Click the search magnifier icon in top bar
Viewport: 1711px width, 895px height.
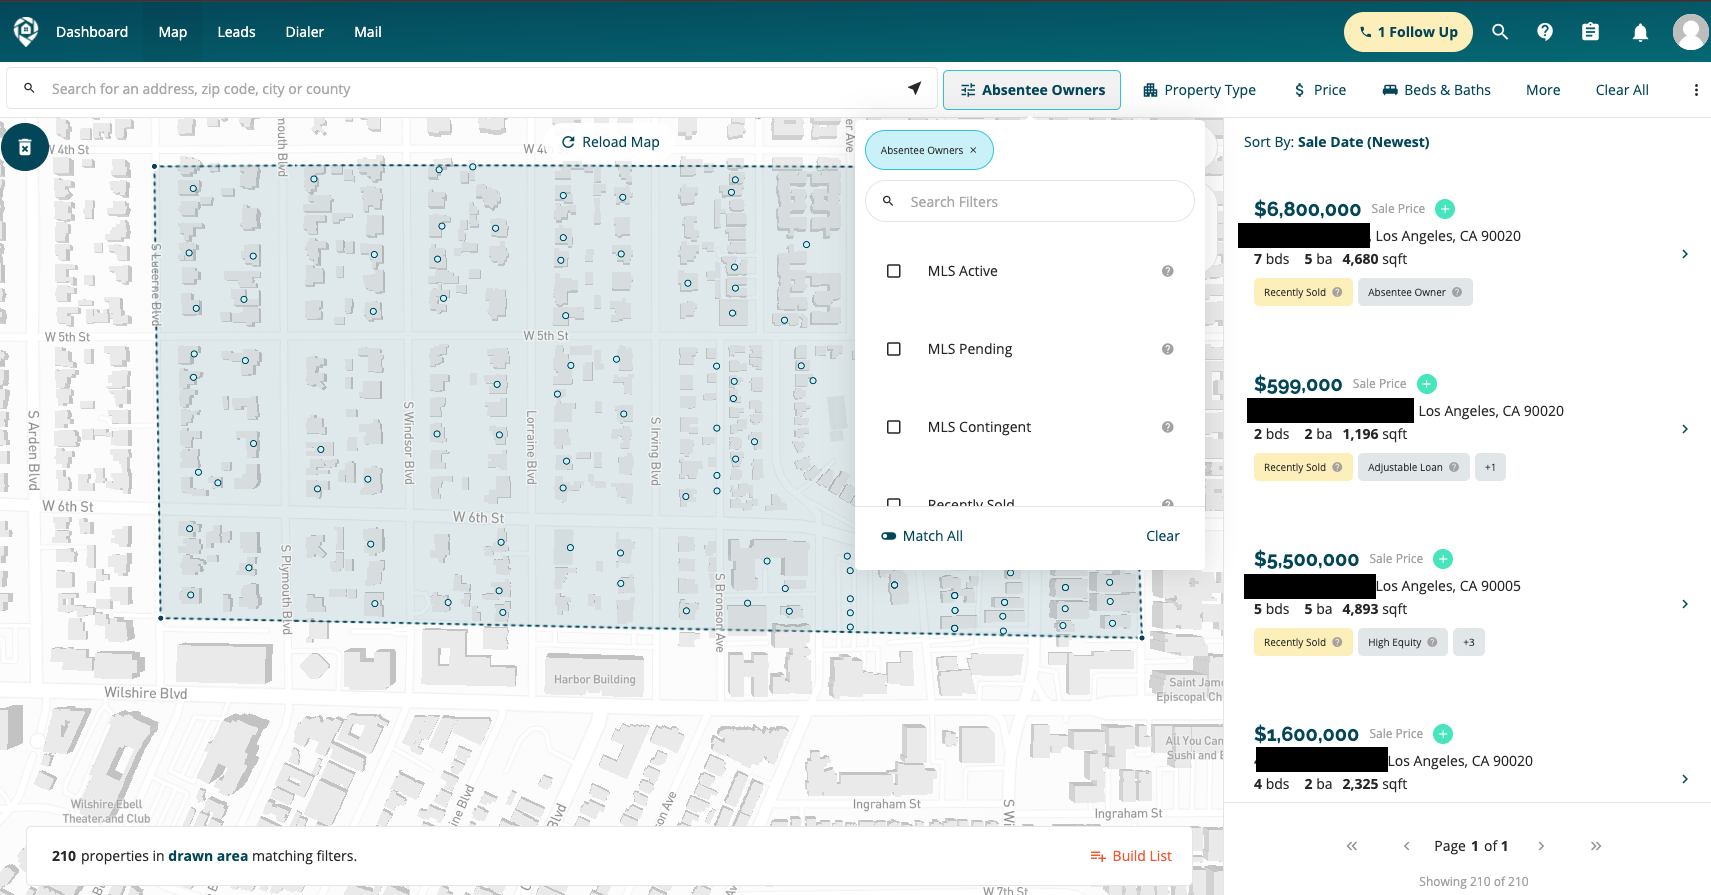pyautogui.click(x=1499, y=32)
